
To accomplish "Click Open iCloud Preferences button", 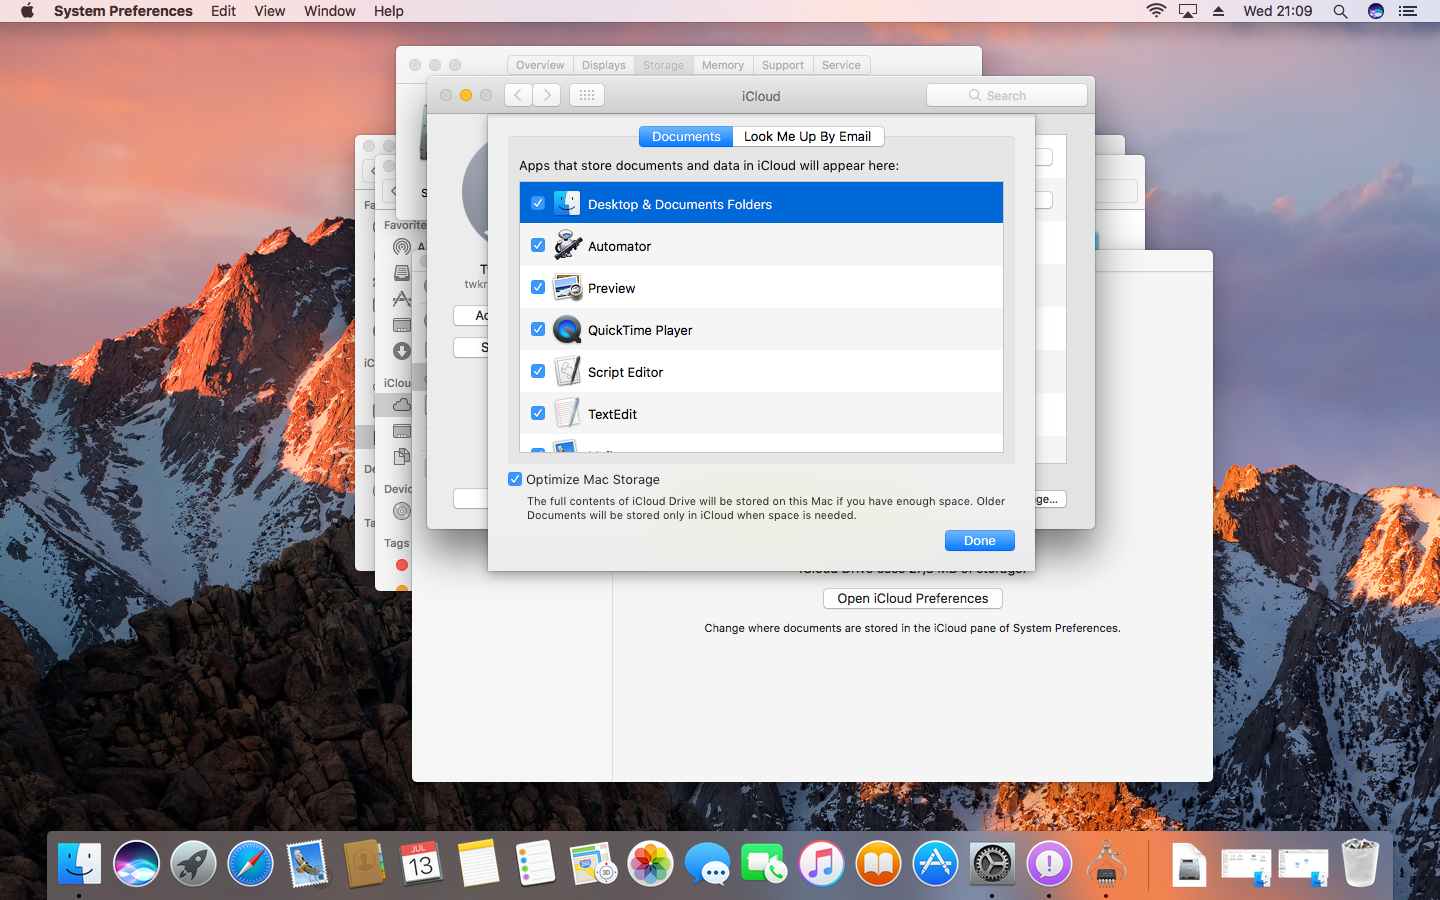I will tap(913, 598).
